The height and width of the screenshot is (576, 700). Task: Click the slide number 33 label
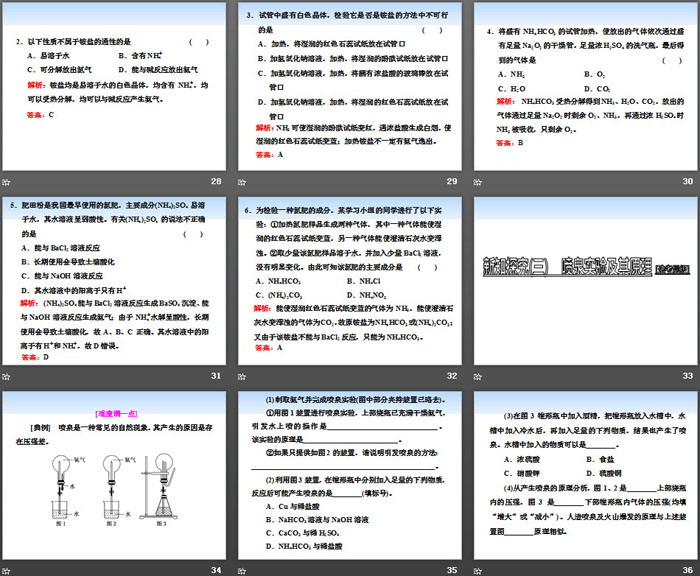687,376
